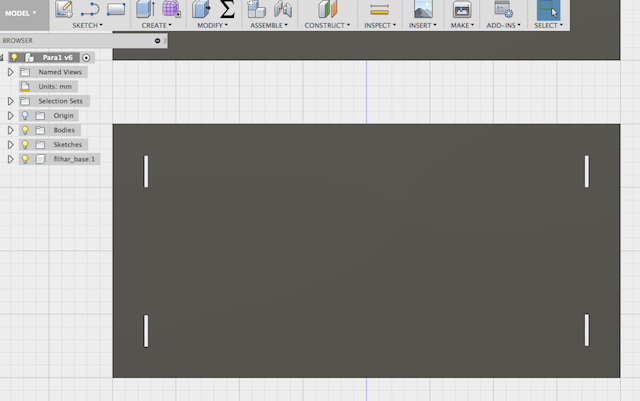
Task: Select the filhar_base:1 label
Action: [74, 159]
